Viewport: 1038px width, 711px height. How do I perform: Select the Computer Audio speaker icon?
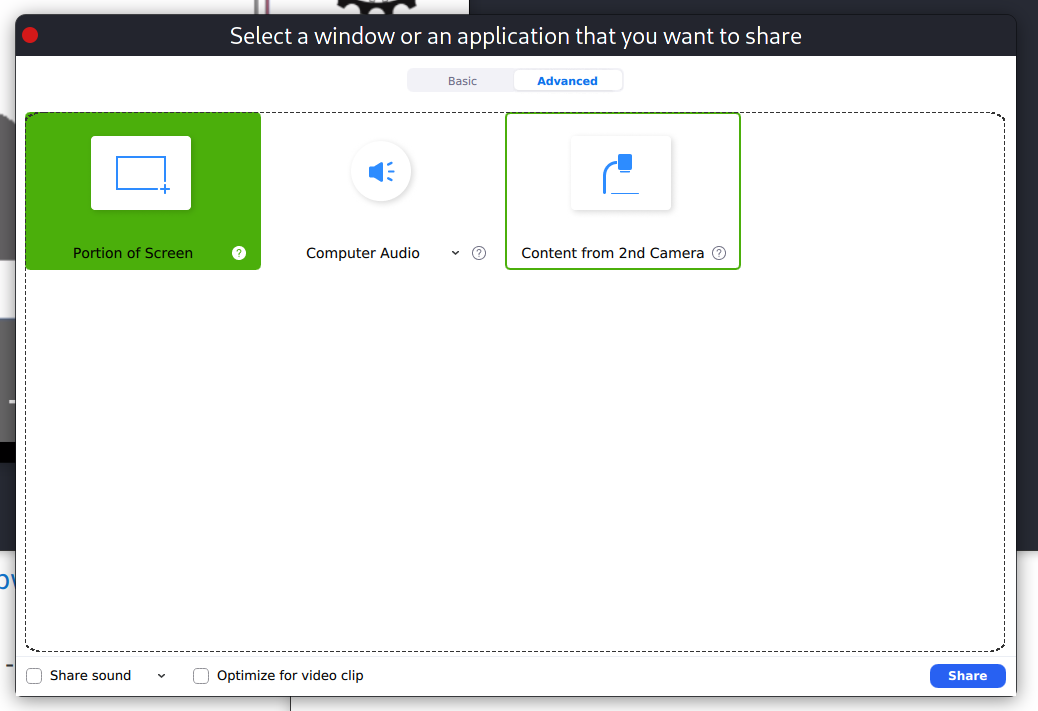381,171
